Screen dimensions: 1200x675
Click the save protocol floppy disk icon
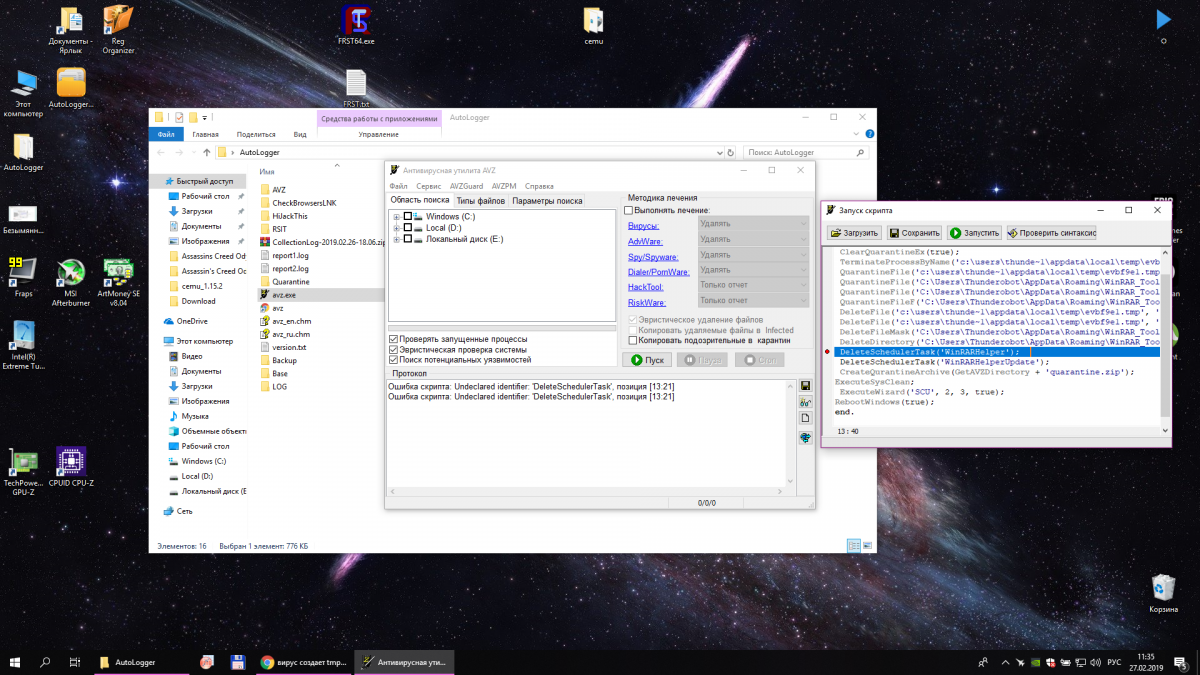[805, 386]
